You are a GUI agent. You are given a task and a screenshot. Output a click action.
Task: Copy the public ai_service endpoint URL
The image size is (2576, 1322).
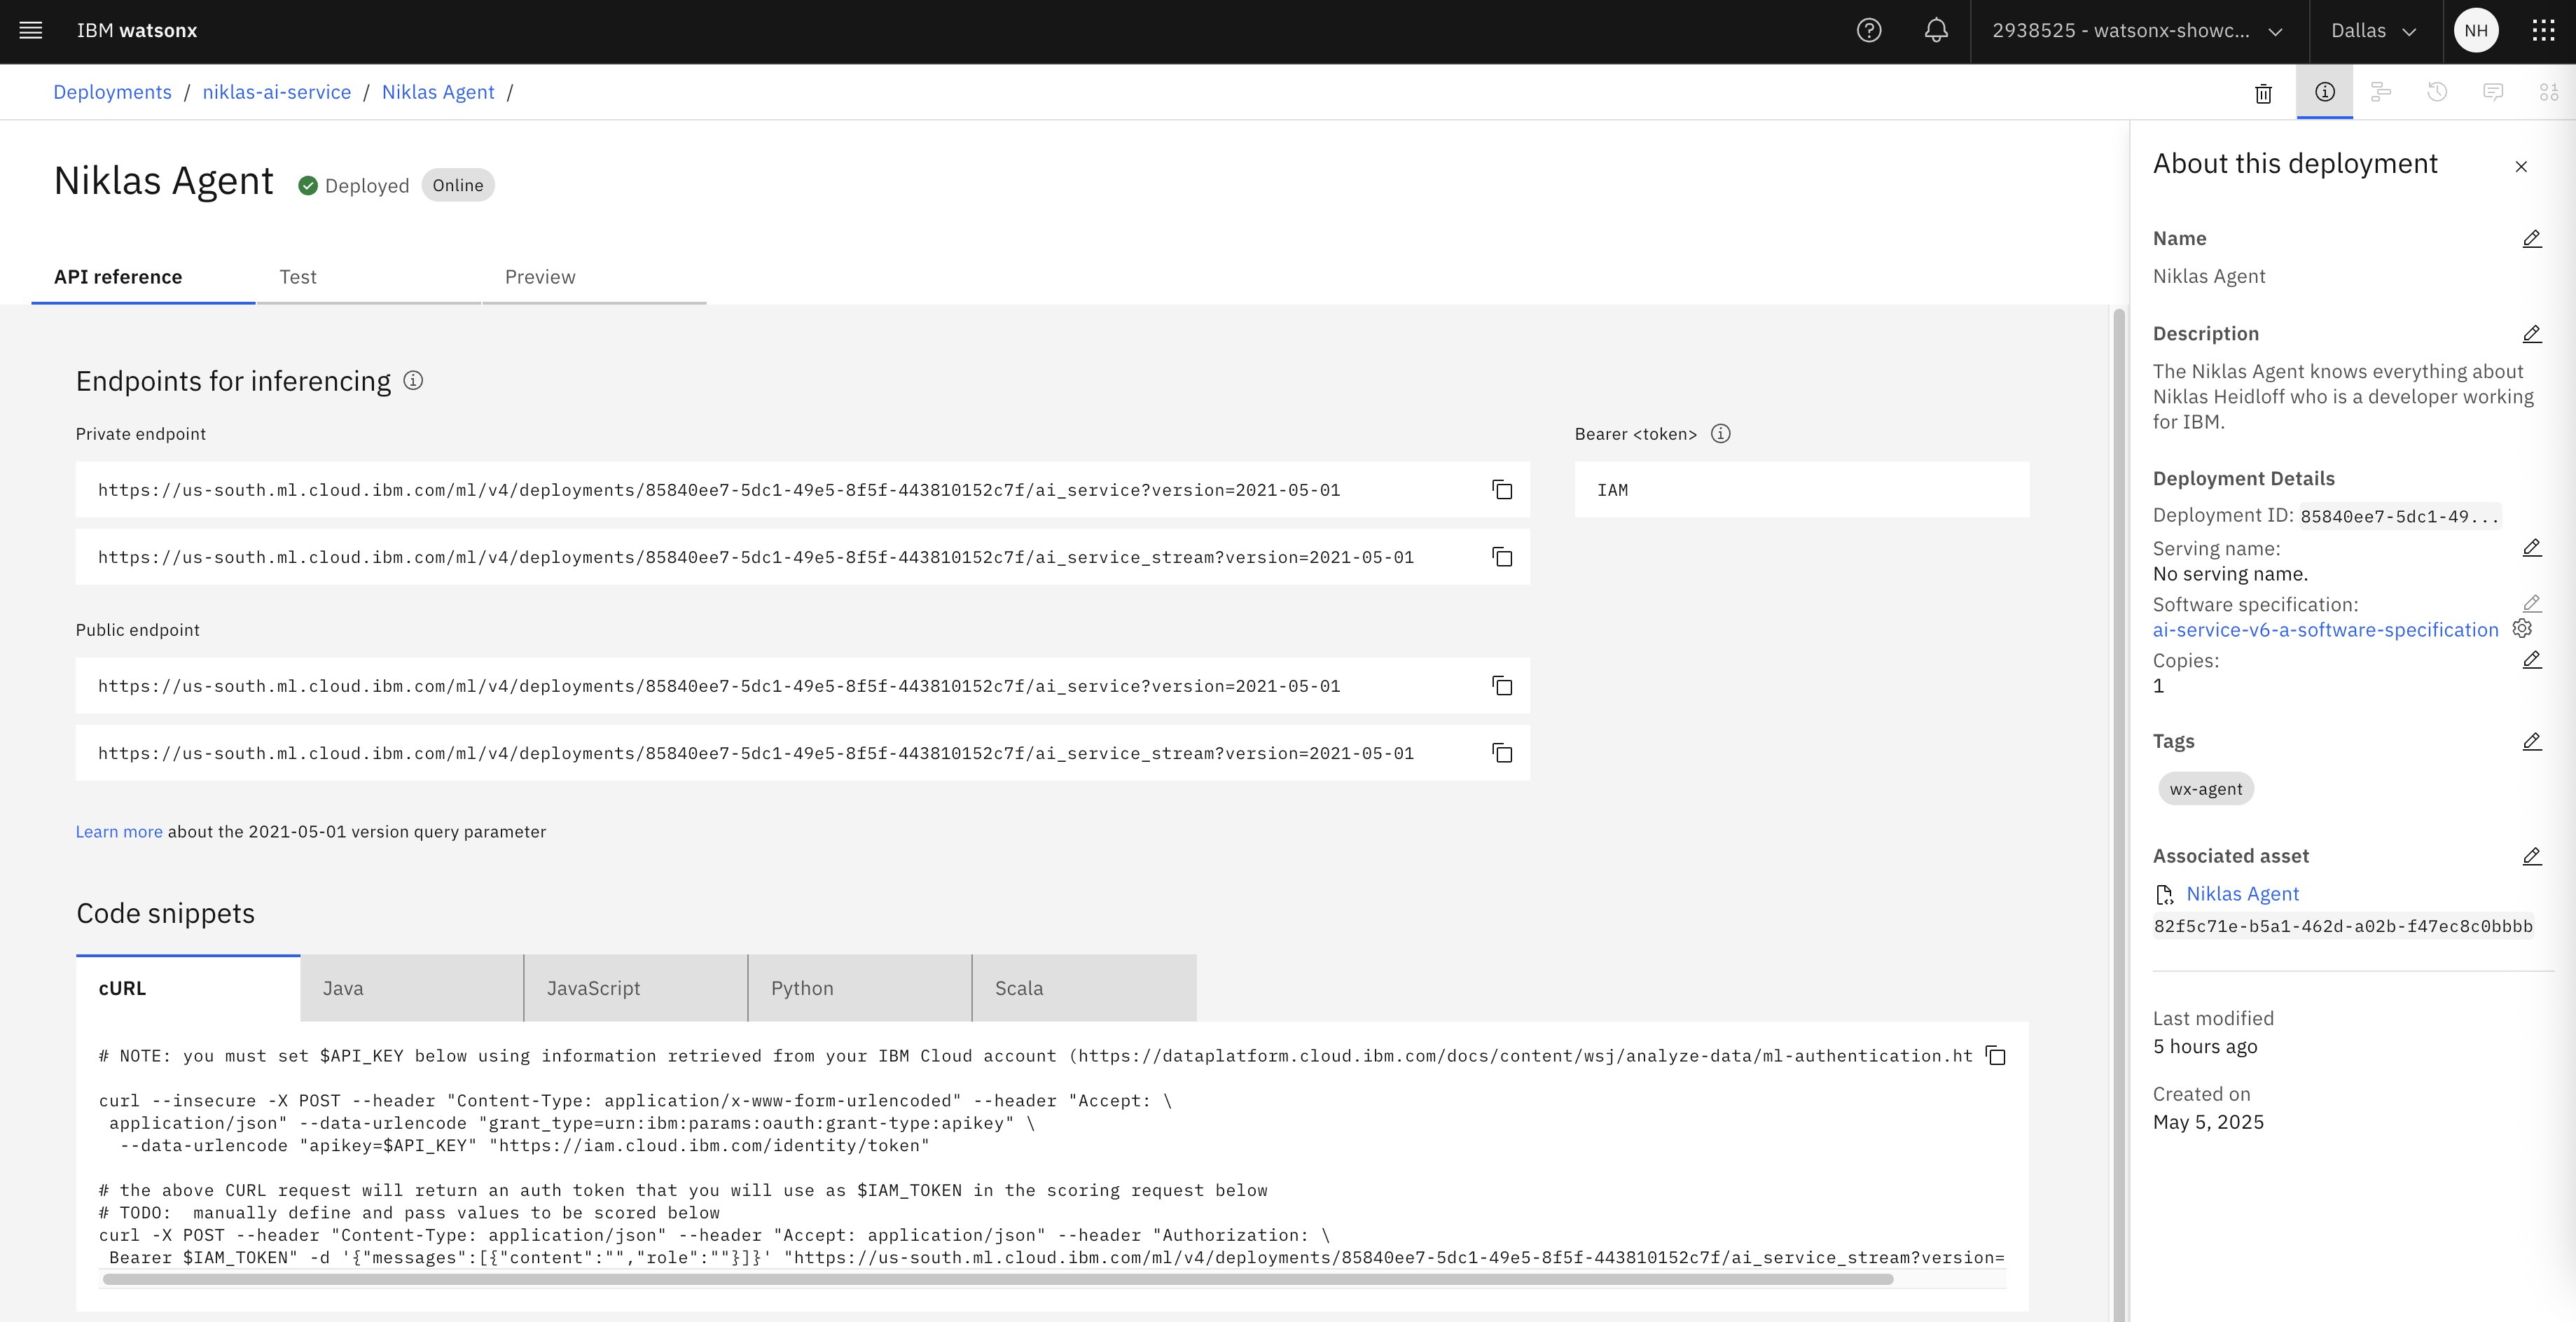(1501, 686)
